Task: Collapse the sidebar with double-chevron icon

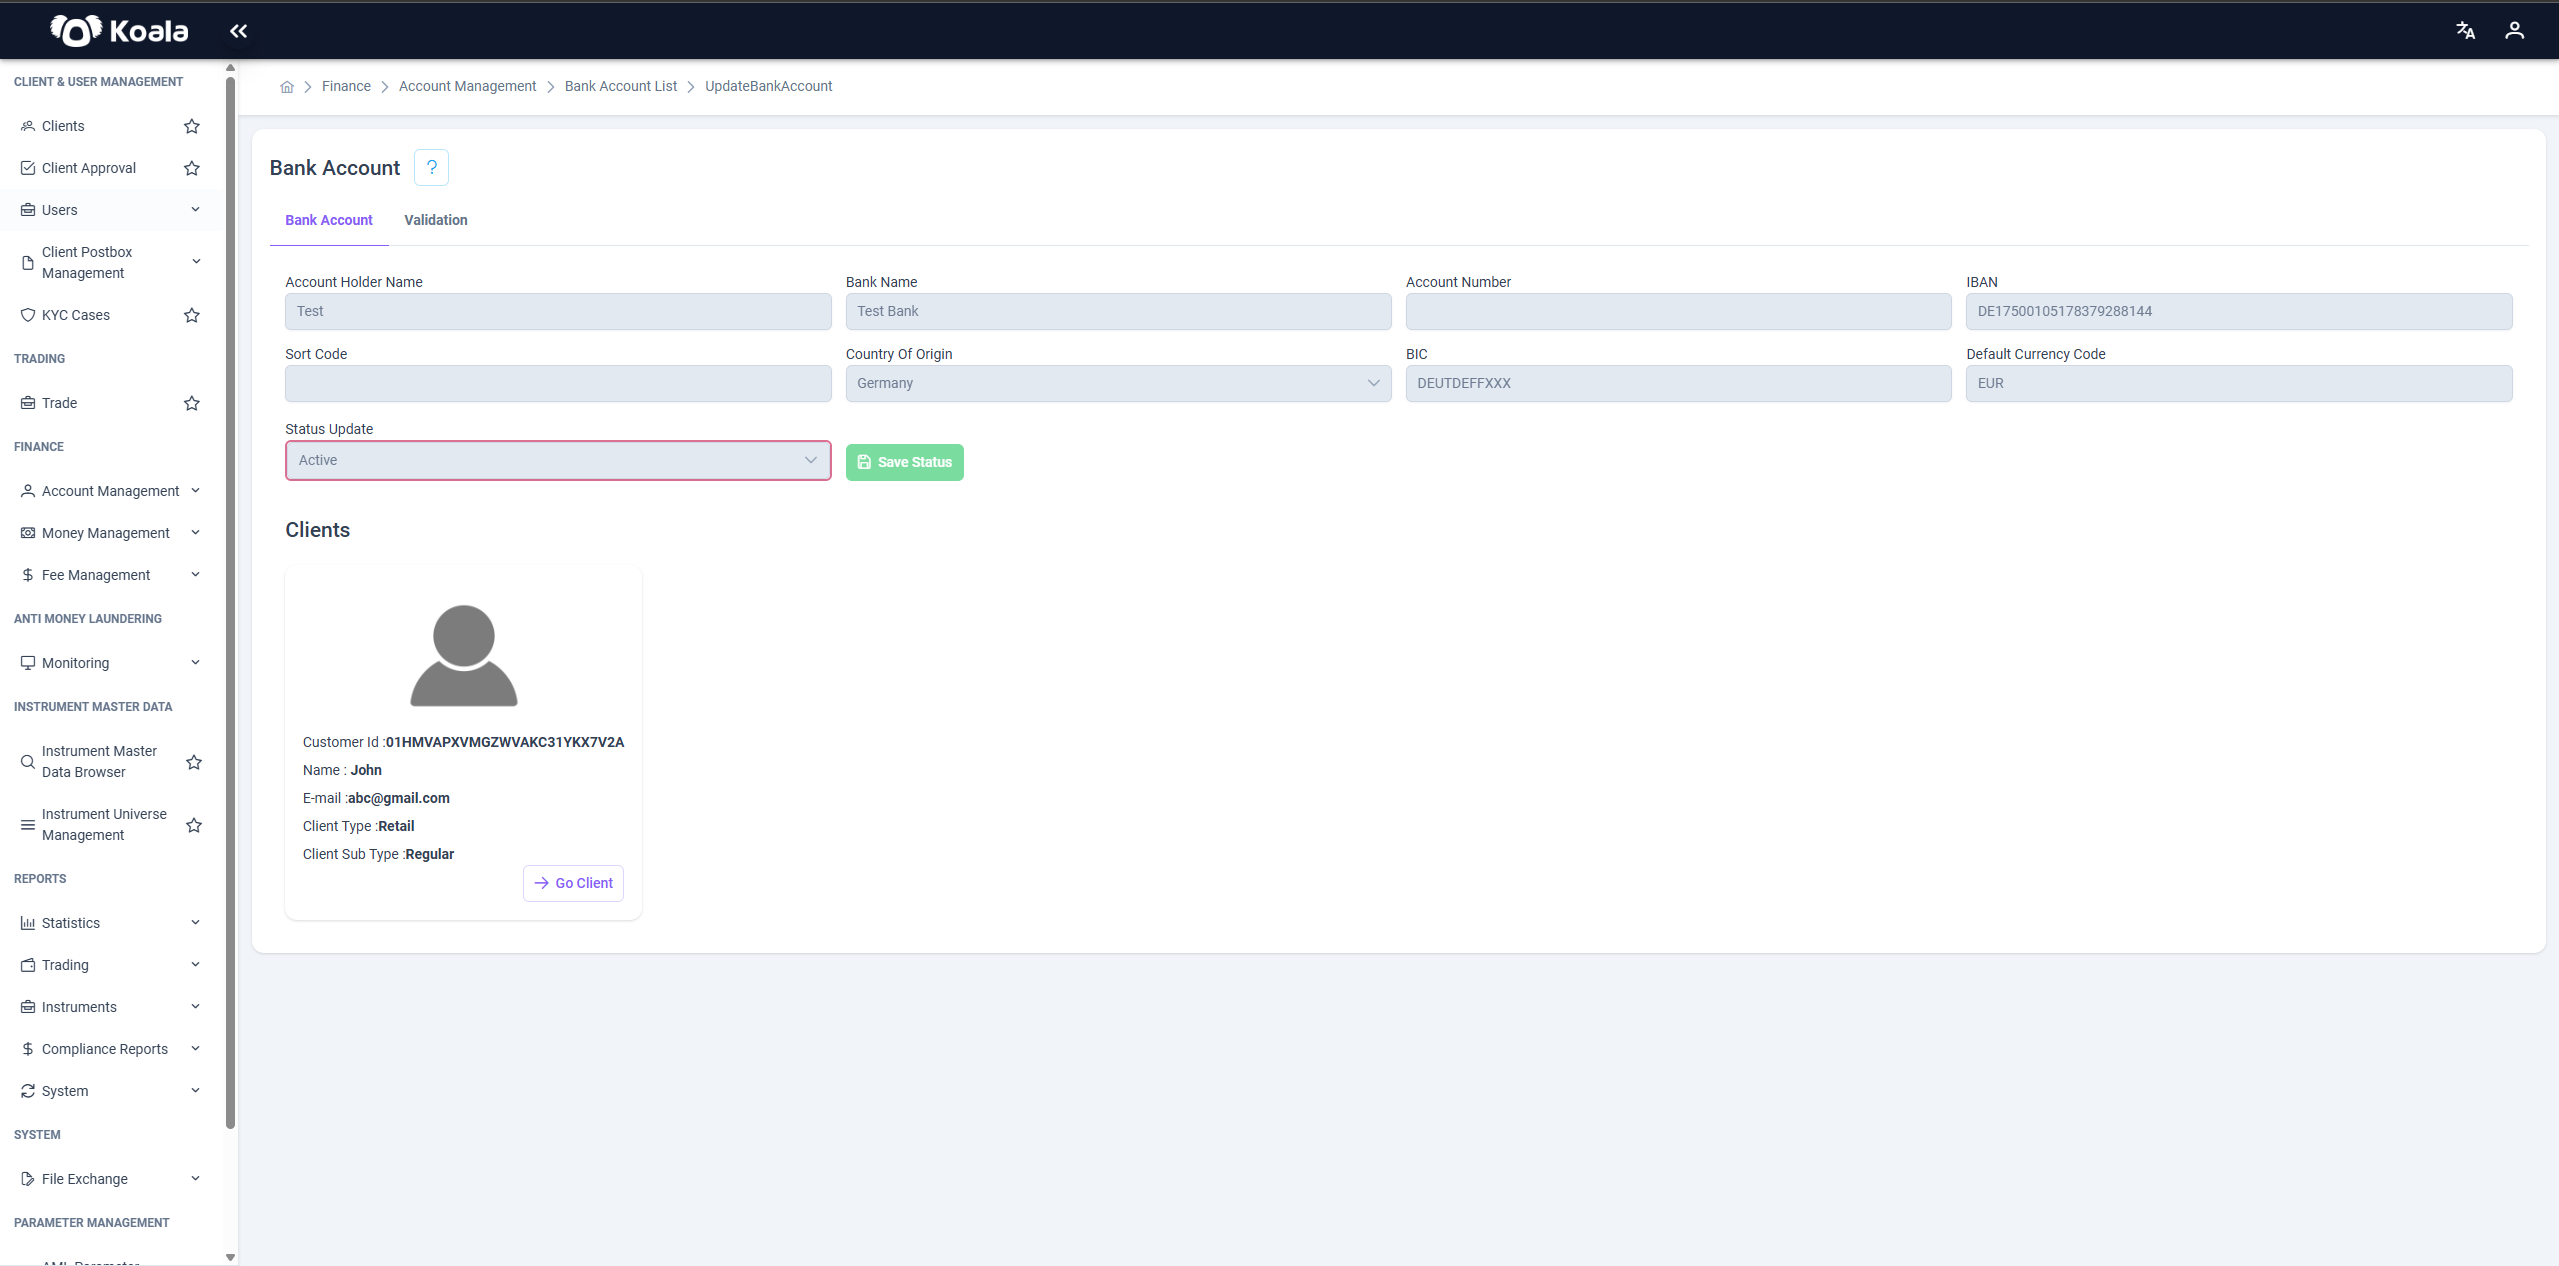Action: tap(238, 31)
